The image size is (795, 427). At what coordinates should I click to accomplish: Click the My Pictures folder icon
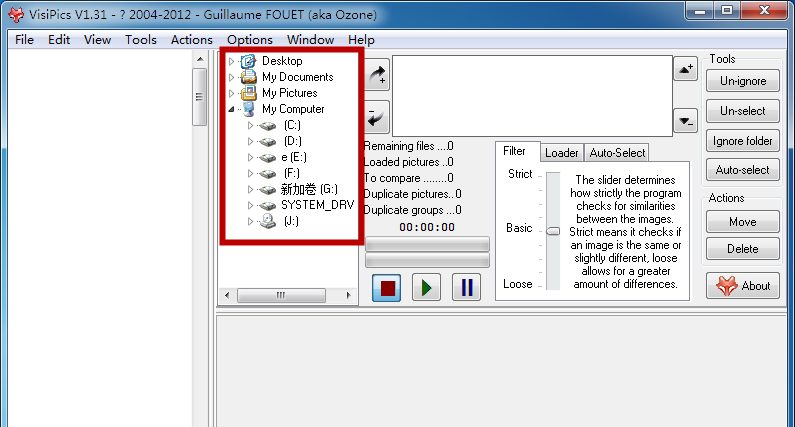point(248,93)
